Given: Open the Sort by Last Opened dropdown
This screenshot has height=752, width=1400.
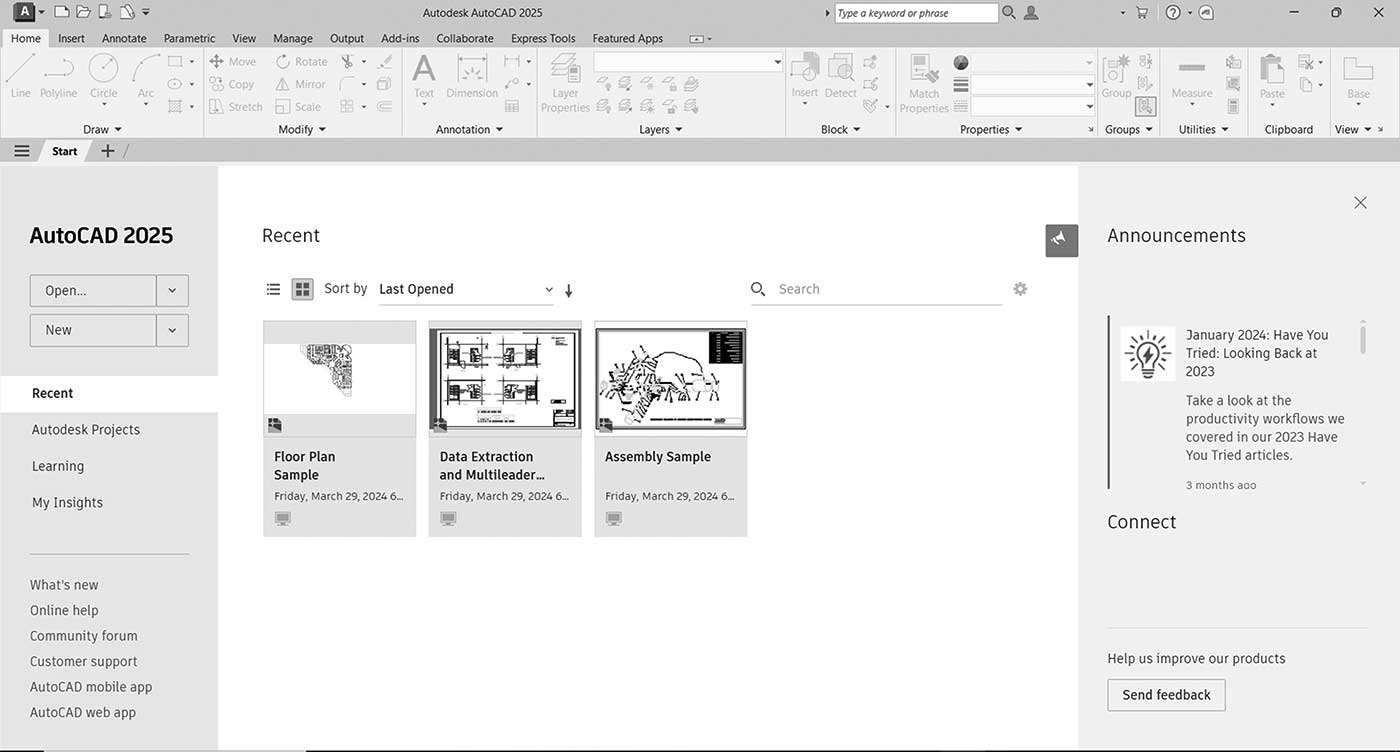Looking at the screenshot, I should [466, 289].
